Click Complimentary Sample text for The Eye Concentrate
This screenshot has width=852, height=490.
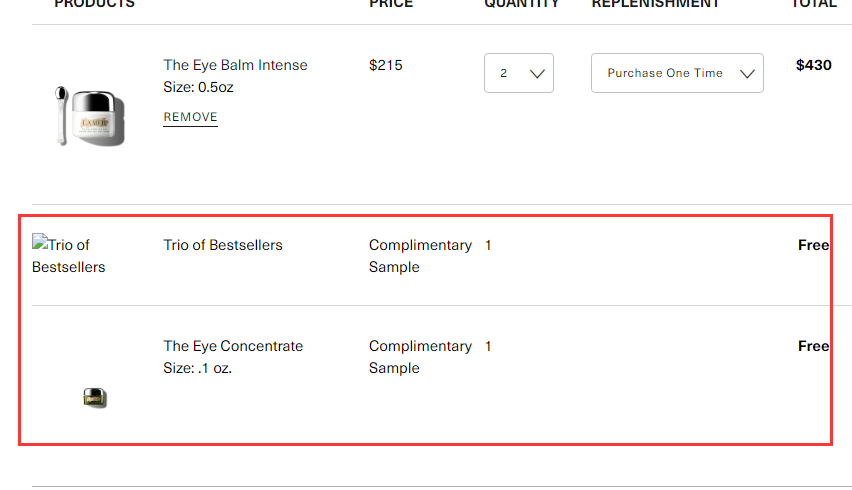[x=420, y=357]
